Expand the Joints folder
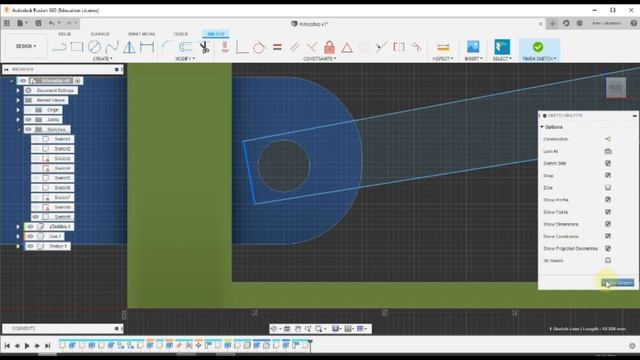The height and width of the screenshot is (360, 640). tap(18, 120)
